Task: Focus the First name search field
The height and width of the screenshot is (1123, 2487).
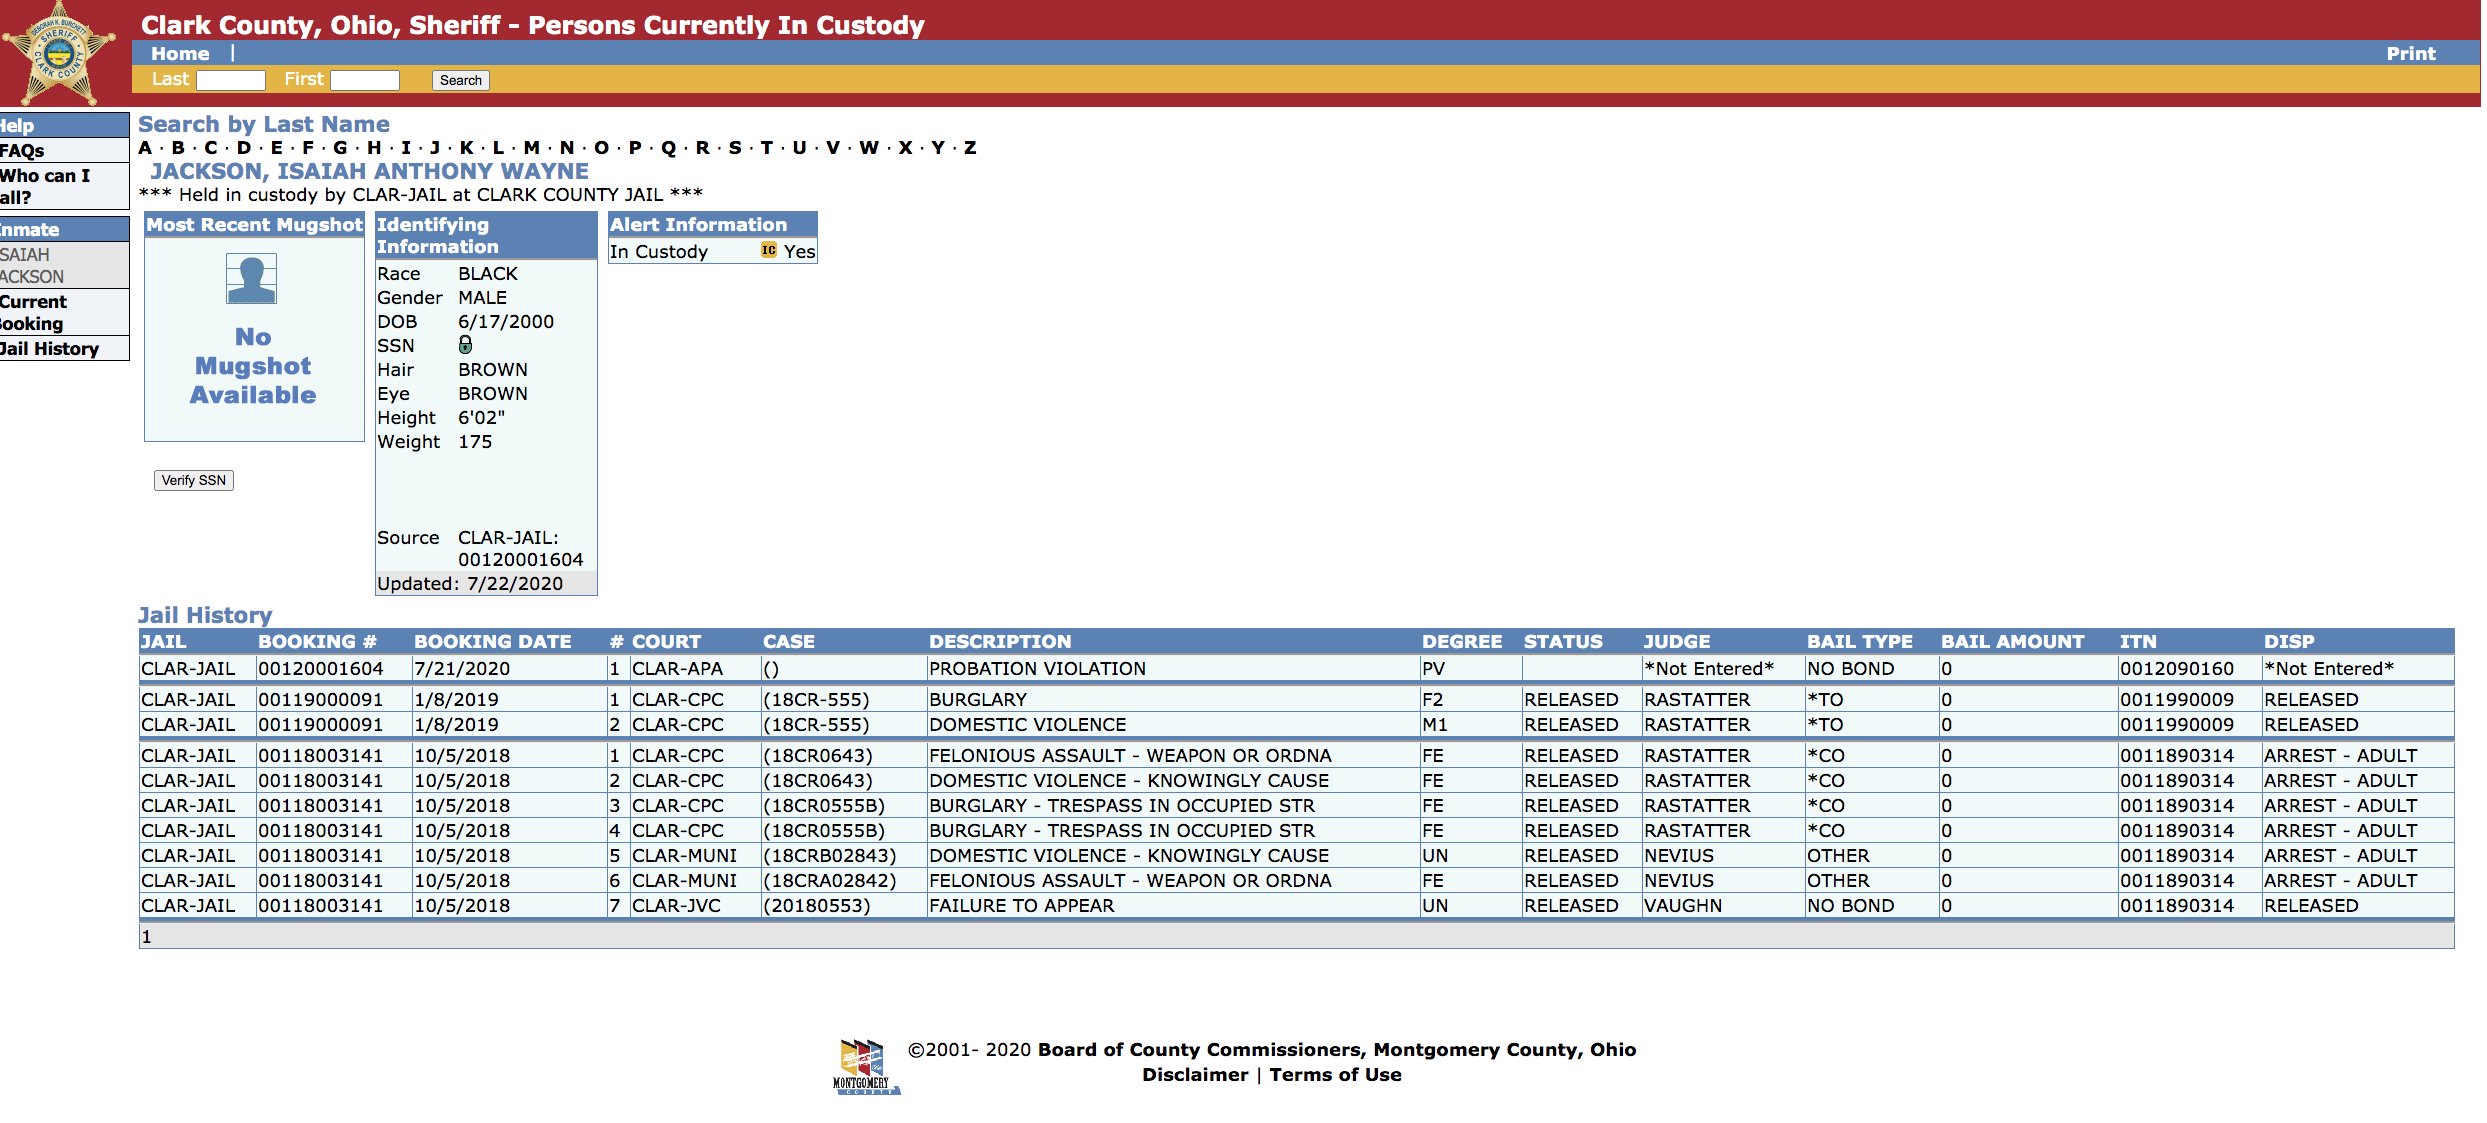Action: [x=365, y=80]
